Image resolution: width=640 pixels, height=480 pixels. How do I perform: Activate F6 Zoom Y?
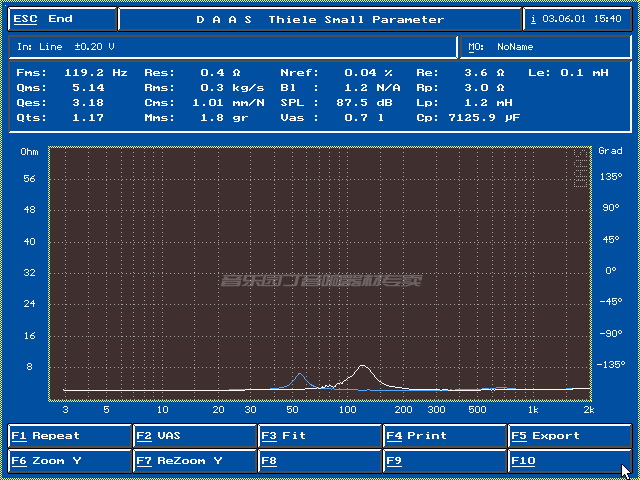click(69, 461)
